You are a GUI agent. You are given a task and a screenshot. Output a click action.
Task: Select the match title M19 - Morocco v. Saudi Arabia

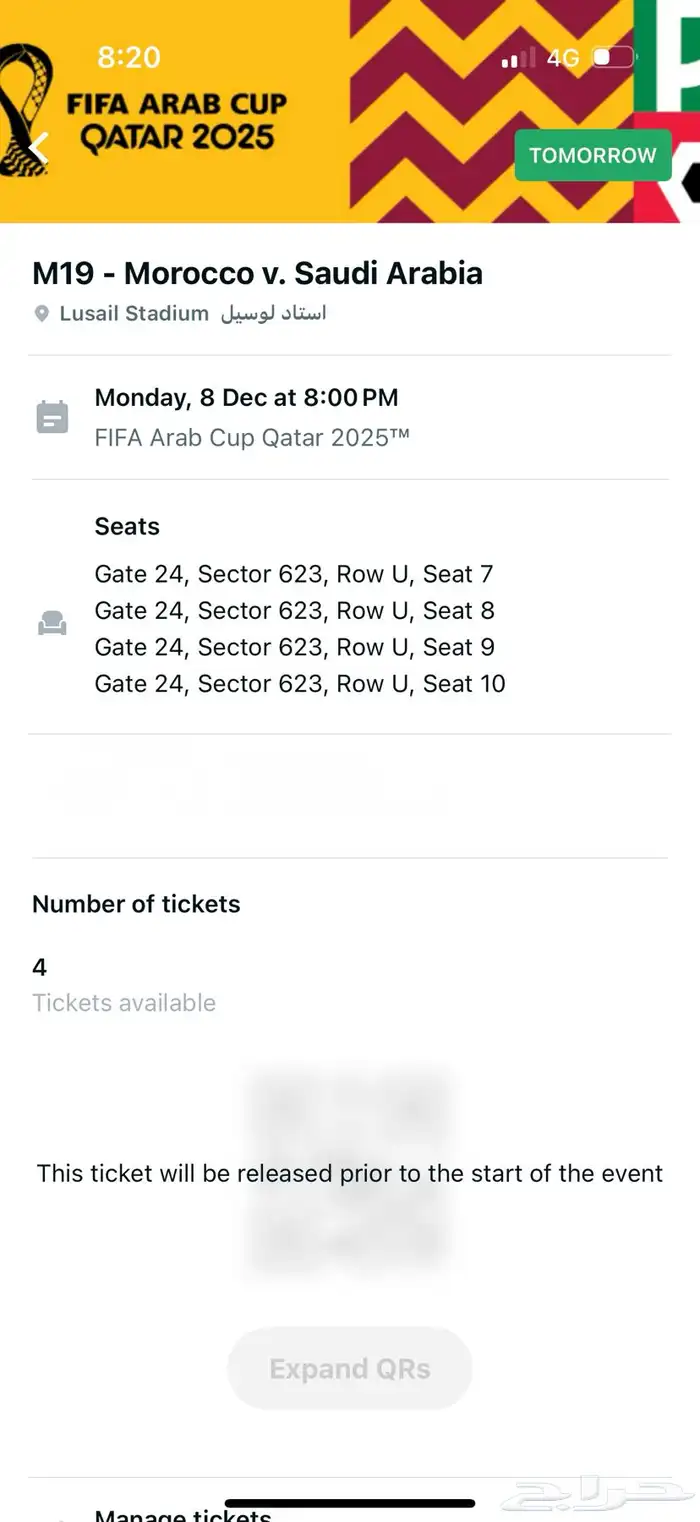[x=258, y=272]
